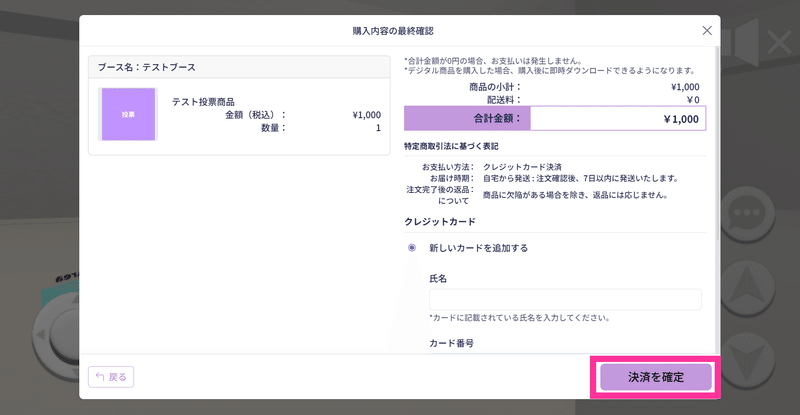This screenshot has height=415, width=800.
Task: Click the カード番号 label
Action: (x=452, y=344)
